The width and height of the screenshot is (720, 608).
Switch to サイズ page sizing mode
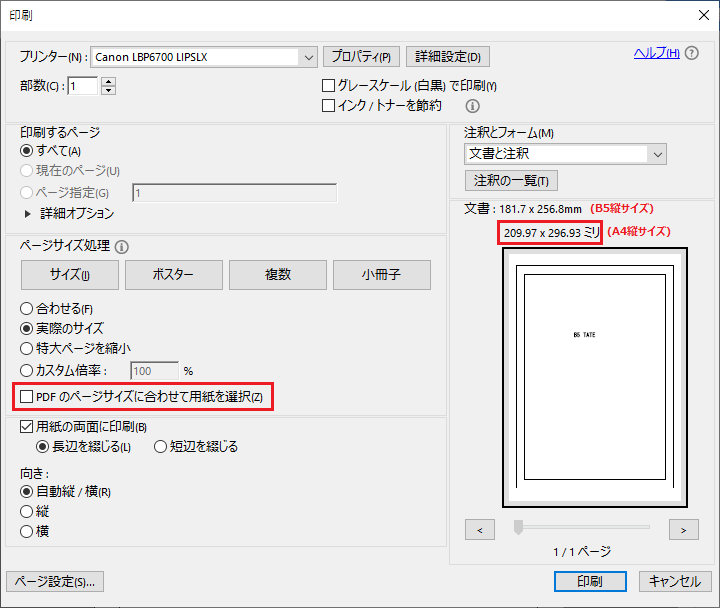70,275
